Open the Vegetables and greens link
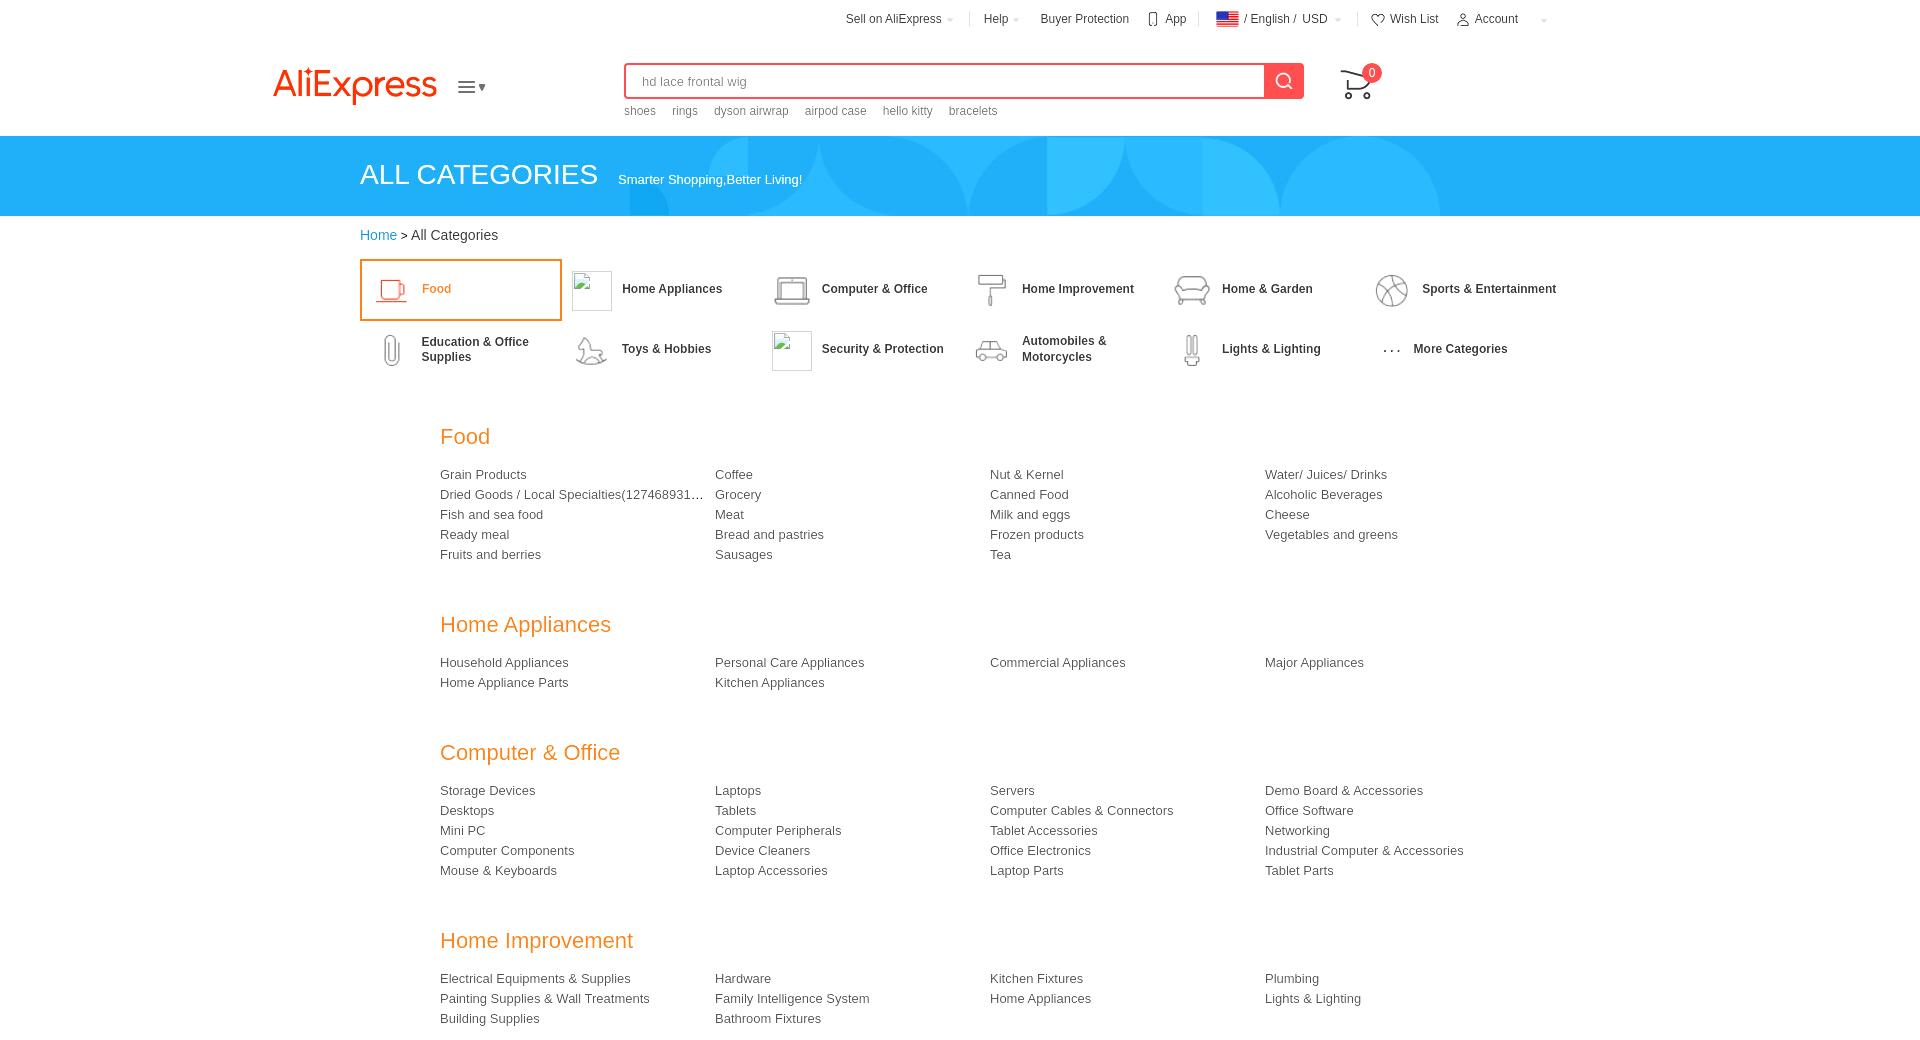The image size is (1920, 1040). [x=1331, y=535]
